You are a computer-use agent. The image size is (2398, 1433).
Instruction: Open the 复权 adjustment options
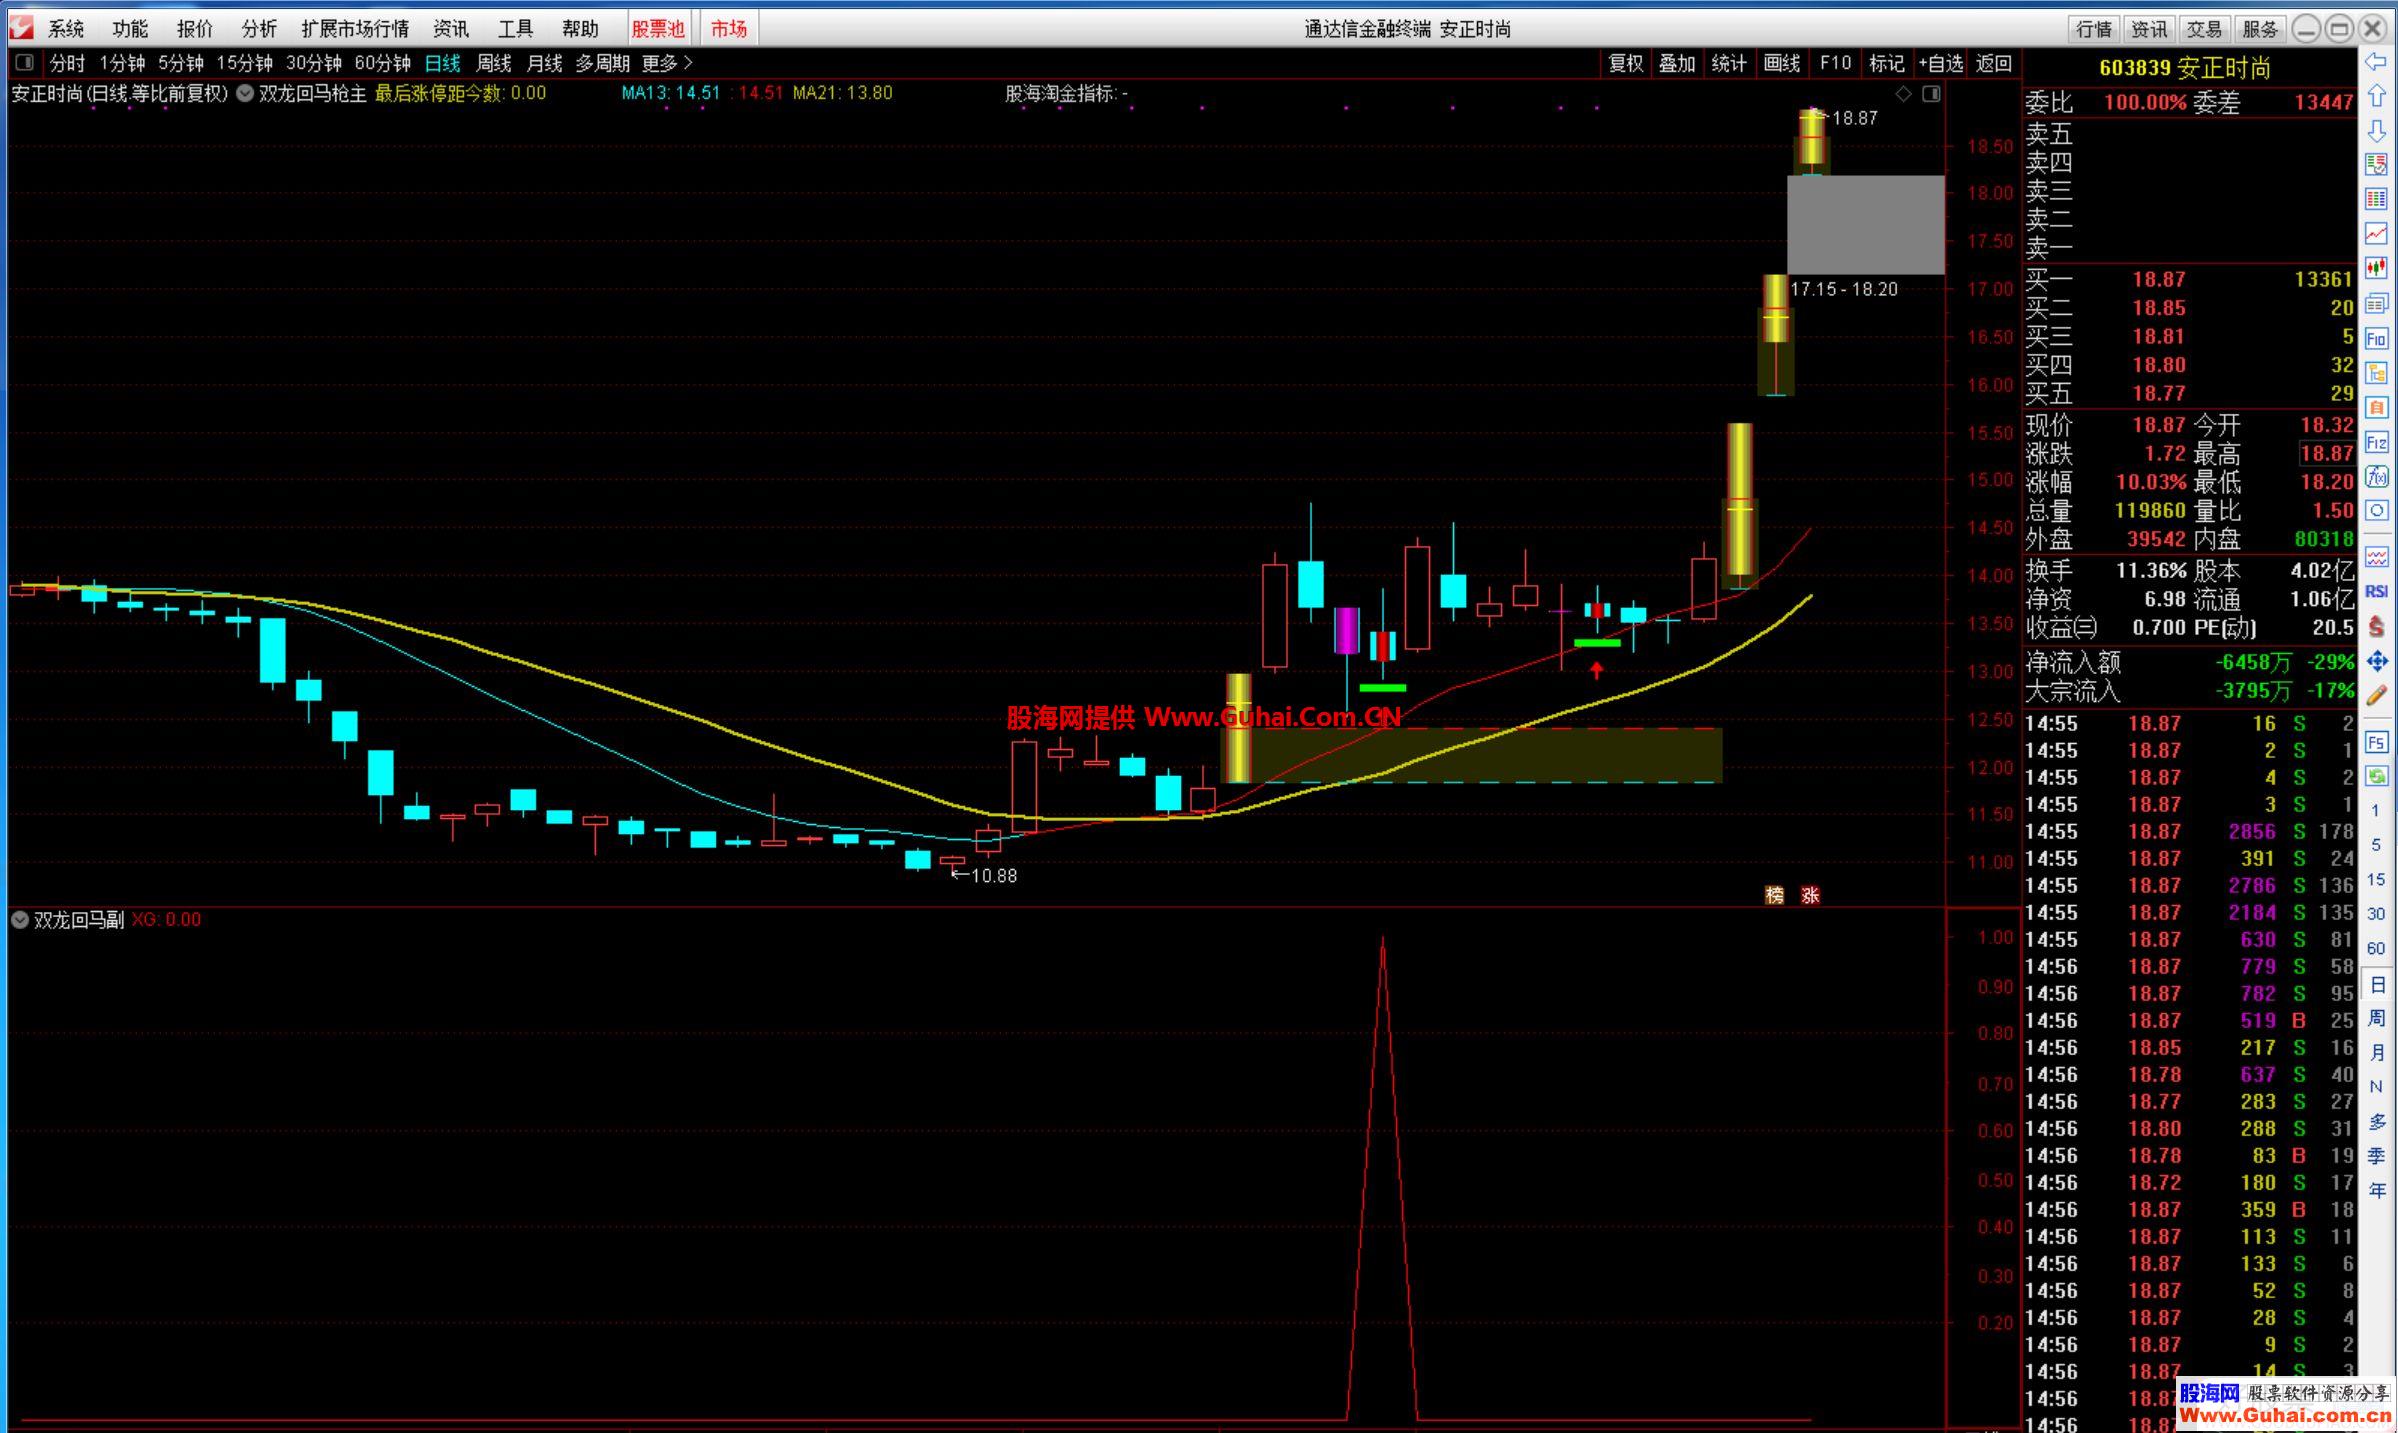1625,63
